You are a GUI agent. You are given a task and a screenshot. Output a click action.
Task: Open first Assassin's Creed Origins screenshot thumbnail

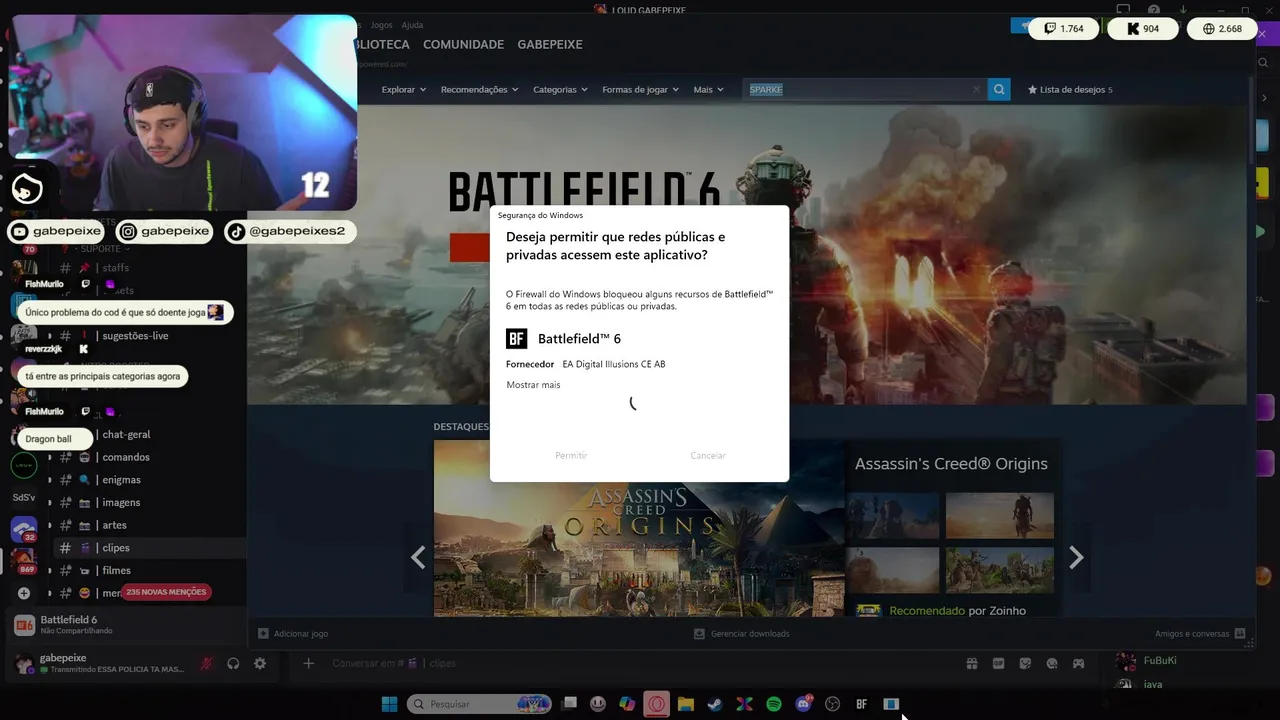tap(893, 516)
